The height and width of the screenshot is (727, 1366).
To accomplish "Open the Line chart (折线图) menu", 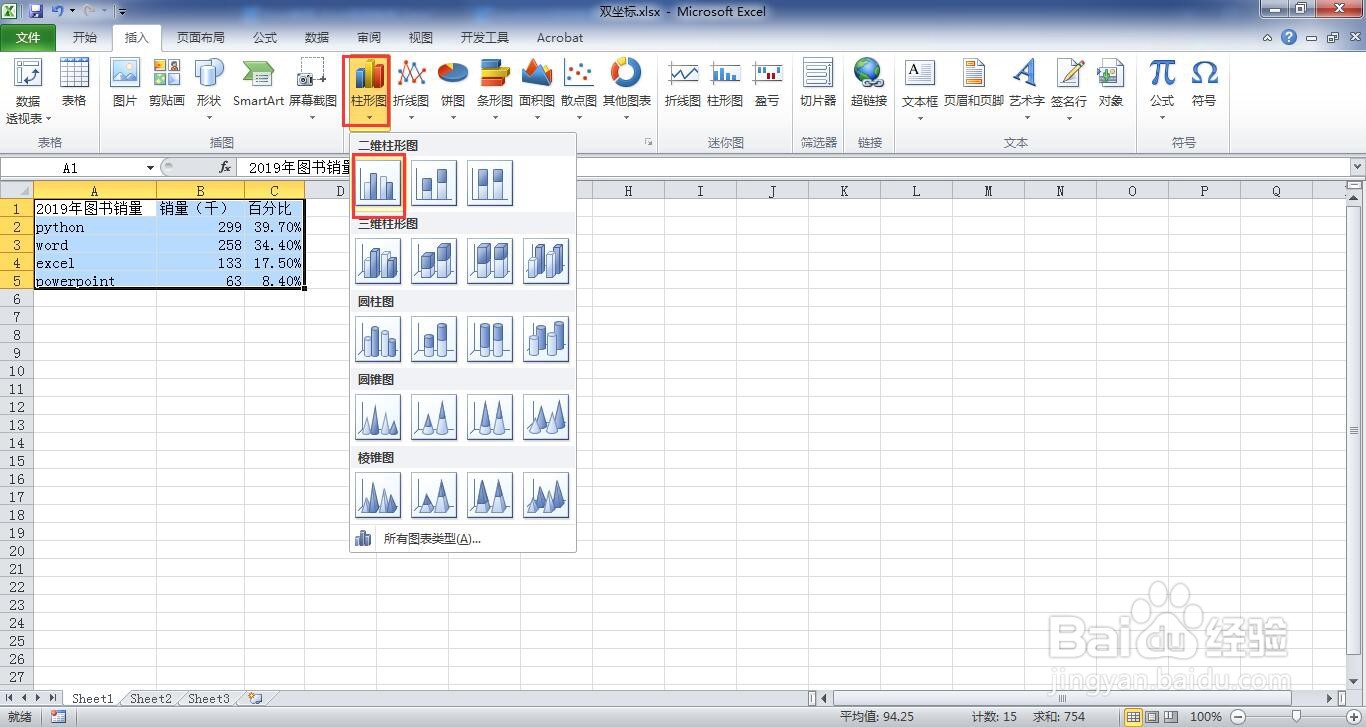I will click(x=411, y=91).
